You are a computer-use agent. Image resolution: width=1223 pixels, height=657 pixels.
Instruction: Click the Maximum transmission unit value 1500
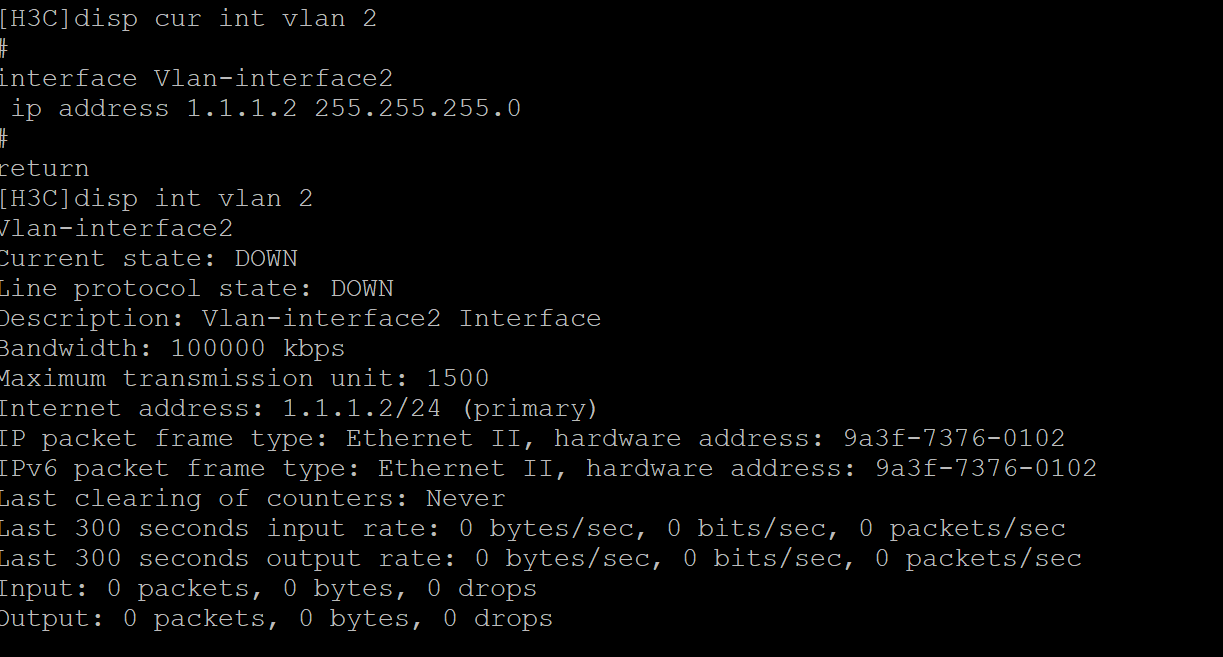click(458, 378)
